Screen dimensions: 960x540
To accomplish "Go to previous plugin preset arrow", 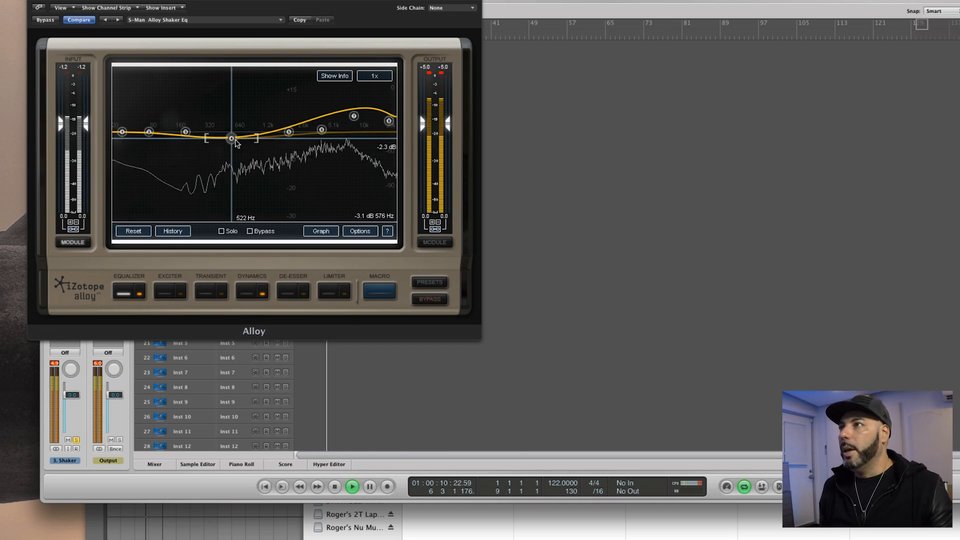I will (x=105, y=20).
